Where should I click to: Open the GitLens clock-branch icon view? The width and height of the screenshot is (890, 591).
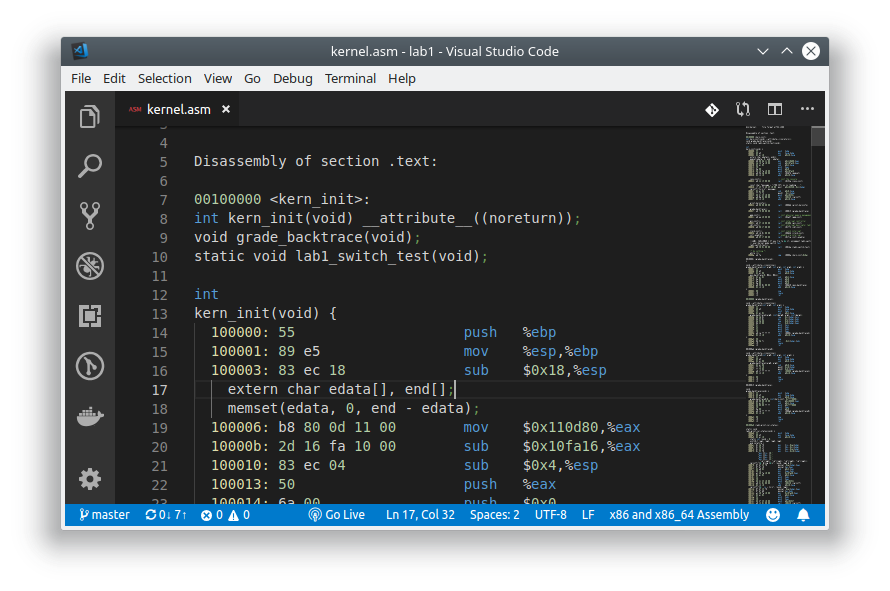pyautogui.click(x=90, y=366)
